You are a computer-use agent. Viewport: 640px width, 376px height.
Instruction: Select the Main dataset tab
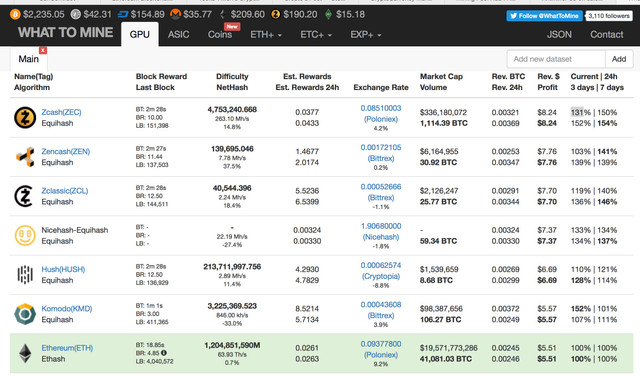point(29,59)
